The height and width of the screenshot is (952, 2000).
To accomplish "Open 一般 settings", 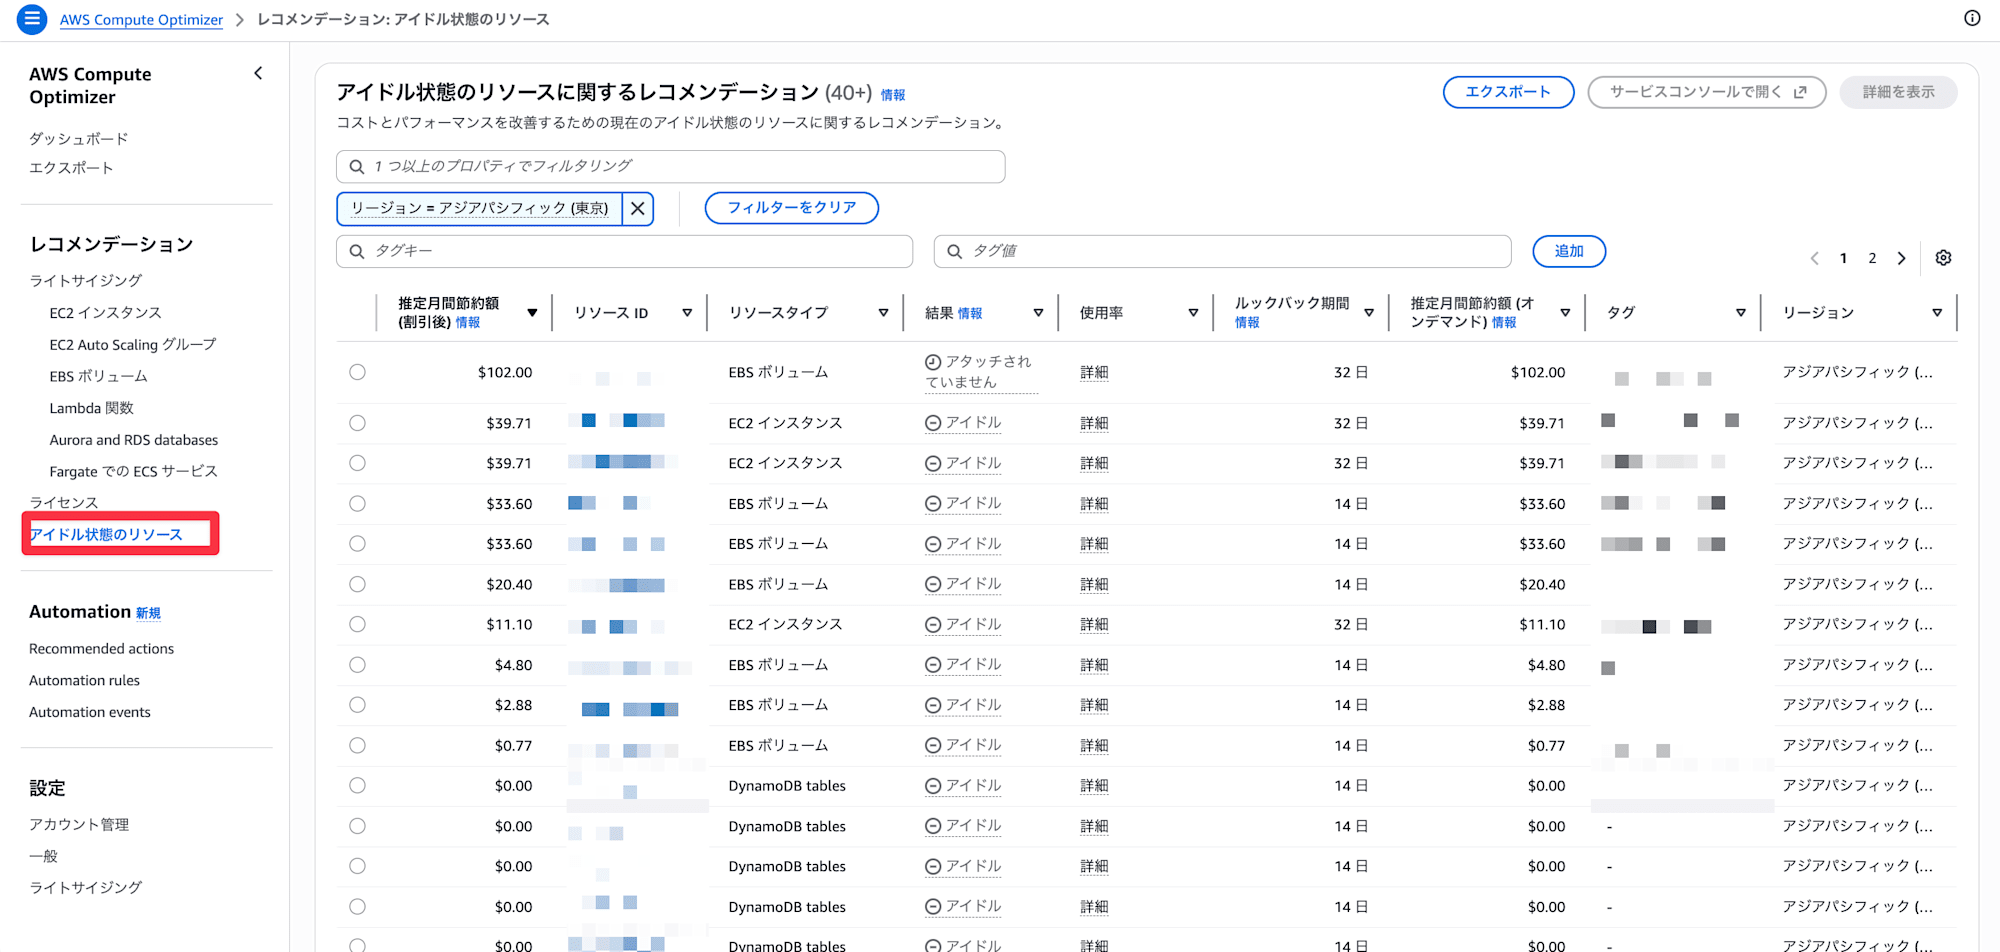I will pyautogui.click(x=44, y=856).
